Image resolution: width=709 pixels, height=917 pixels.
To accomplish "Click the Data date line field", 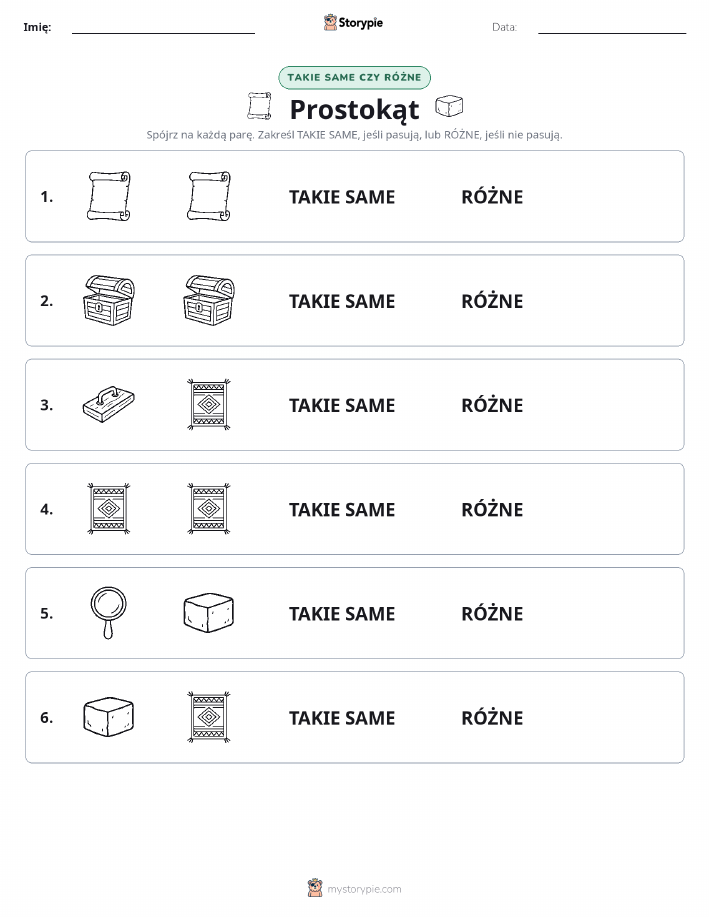I will [x=612, y=27].
